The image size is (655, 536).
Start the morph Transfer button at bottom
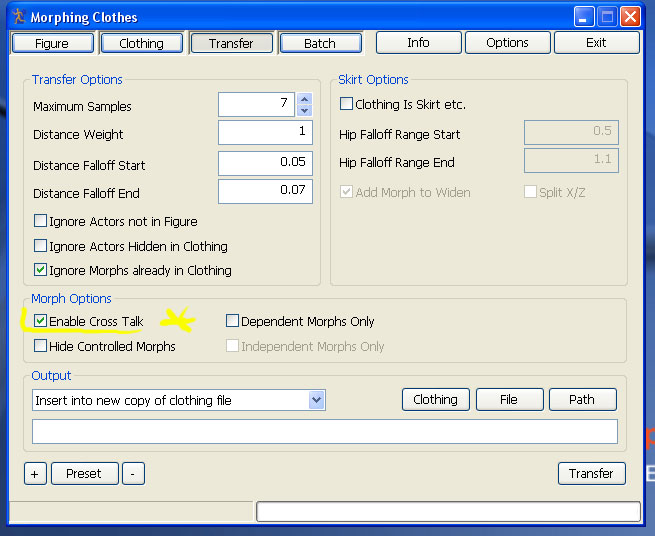pyautogui.click(x=592, y=474)
